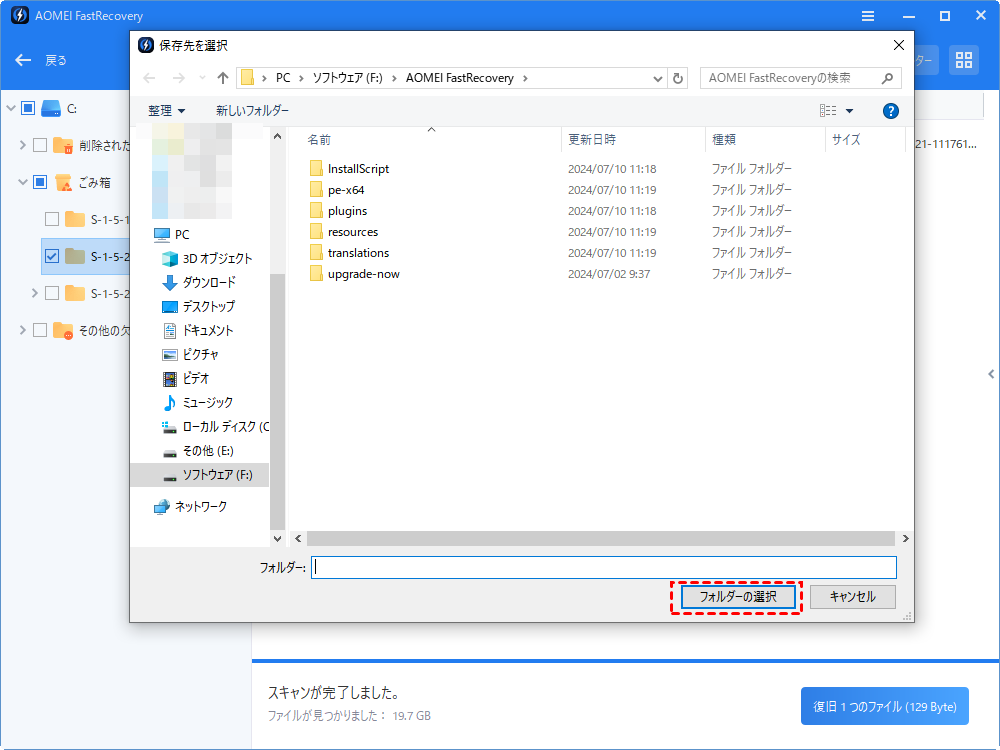
Task: Select the ダウンロード folder in the sidebar
Action: (208, 282)
